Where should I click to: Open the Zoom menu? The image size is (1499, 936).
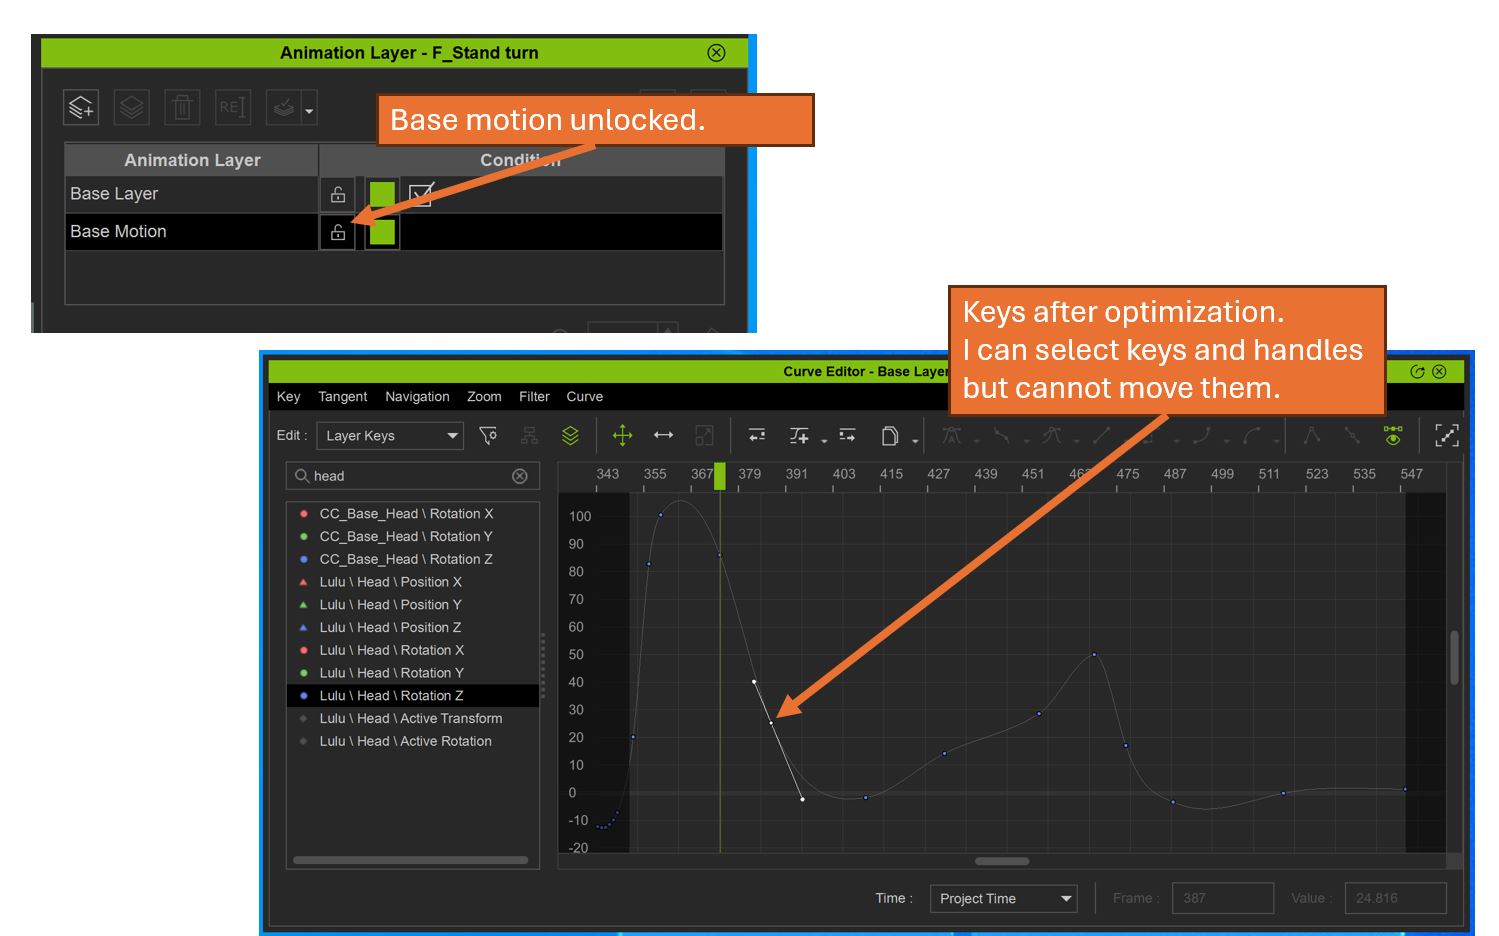pos(484,397)
